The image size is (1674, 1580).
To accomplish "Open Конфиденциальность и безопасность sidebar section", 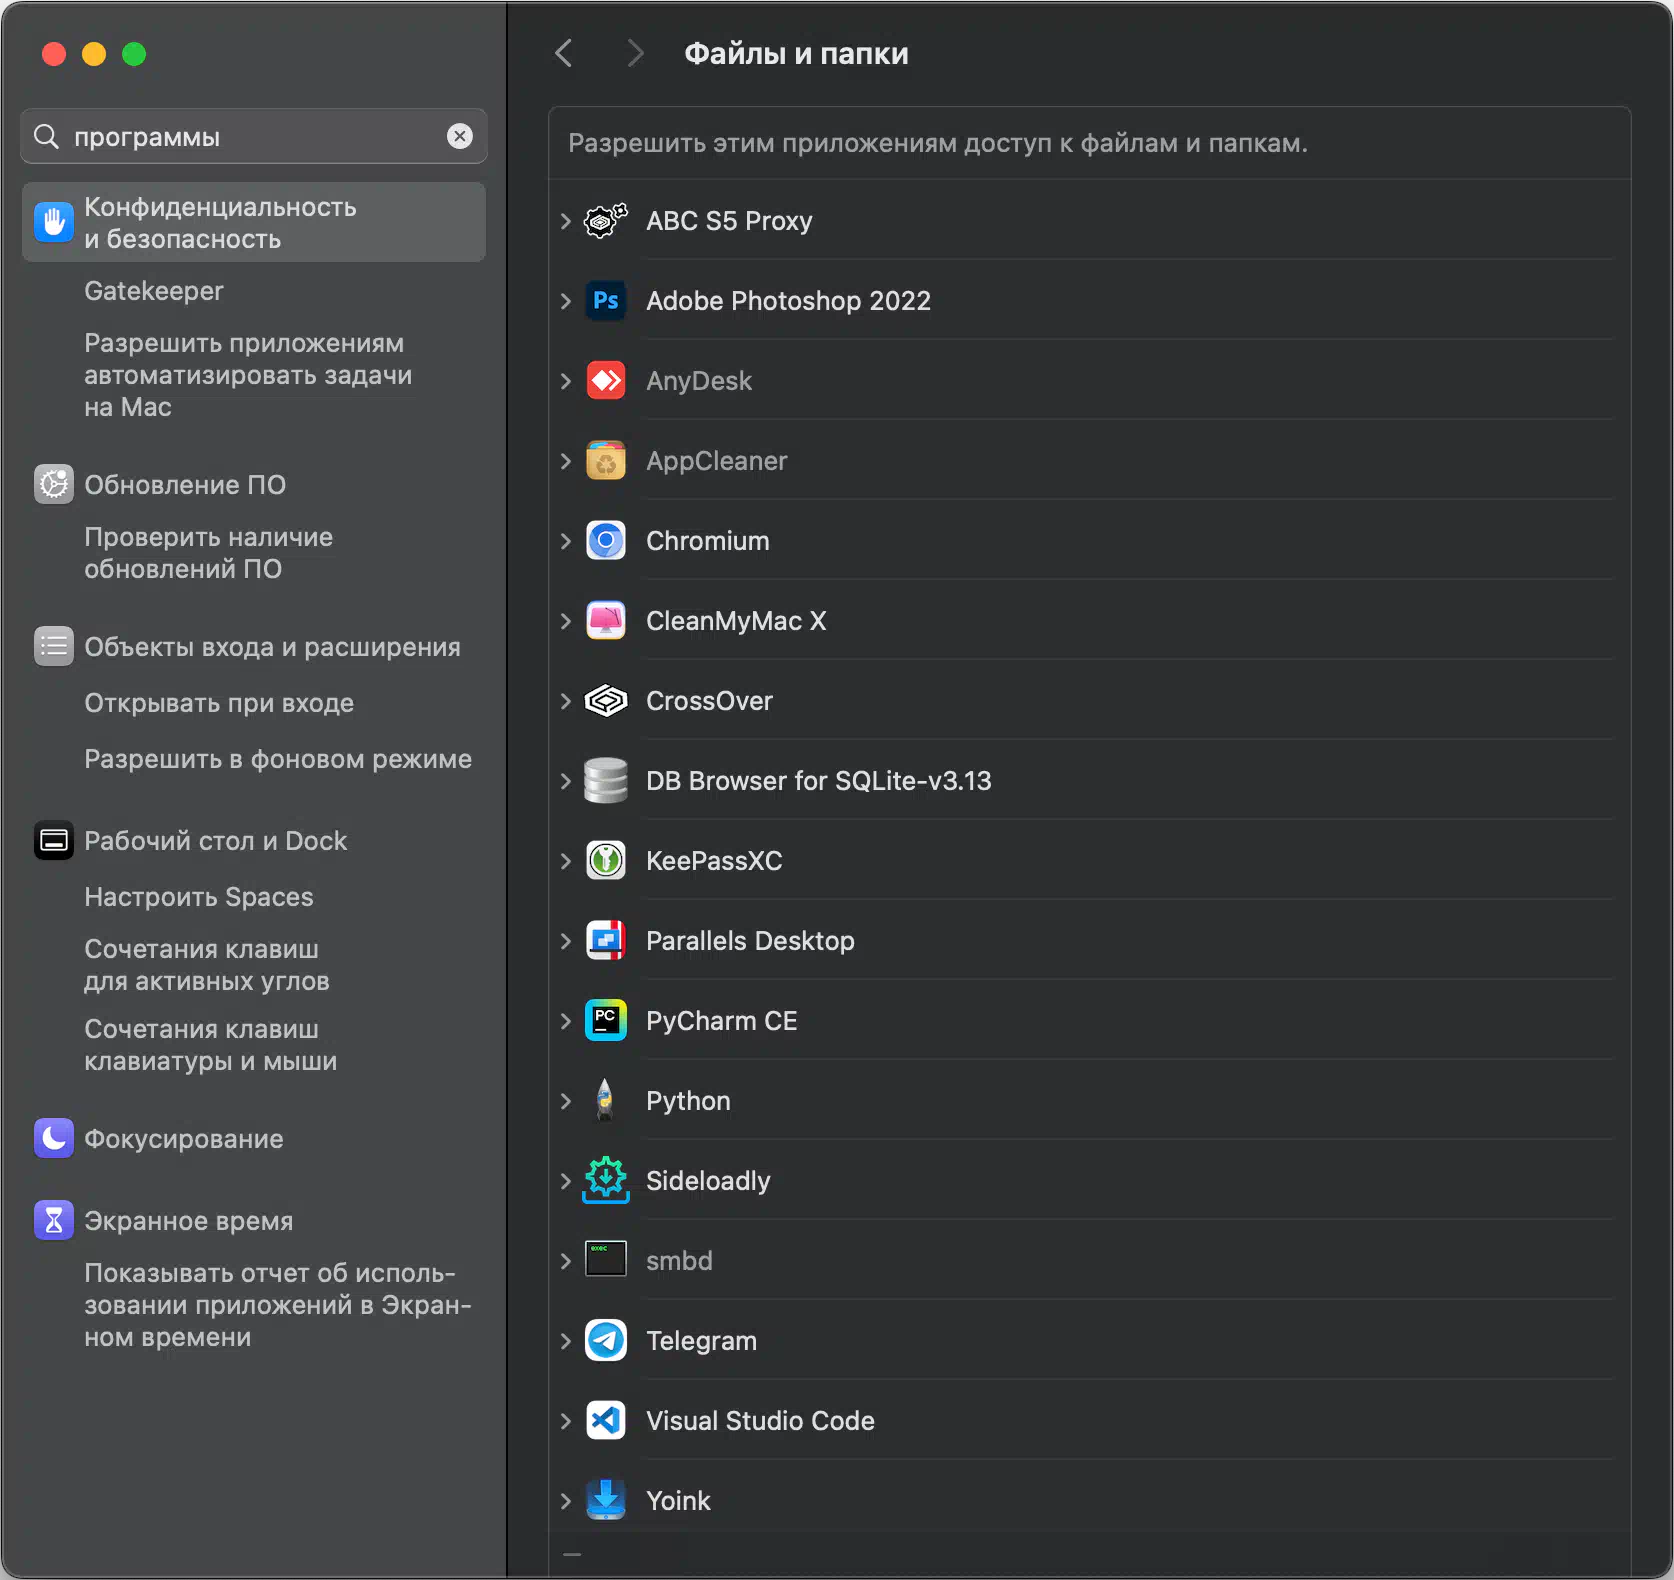I will [x=254, y=222].
